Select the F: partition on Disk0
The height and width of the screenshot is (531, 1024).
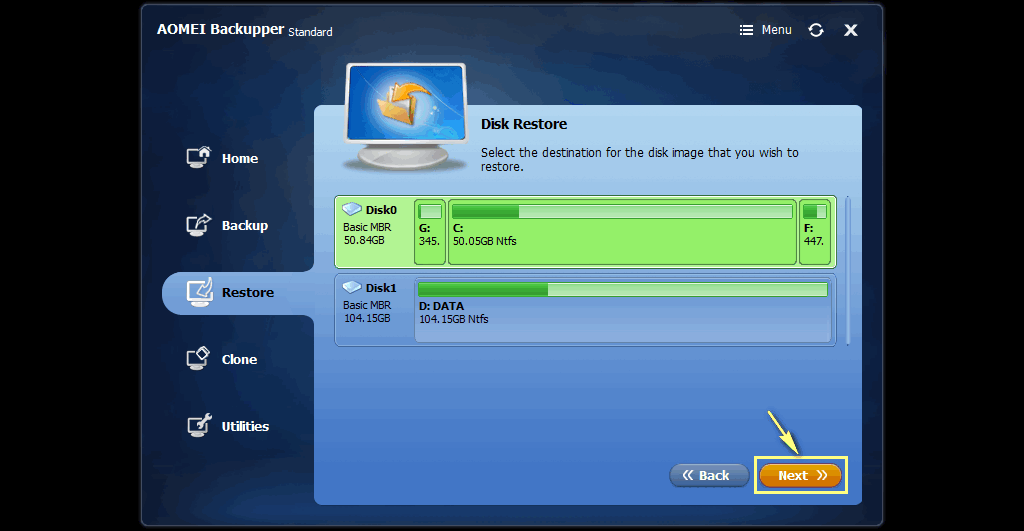[x=814, y=232]
